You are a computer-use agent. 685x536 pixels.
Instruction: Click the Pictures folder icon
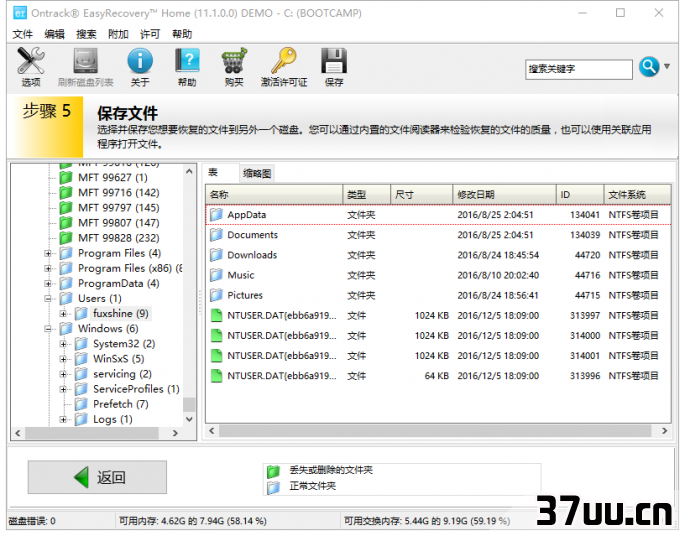coord(216,295)
